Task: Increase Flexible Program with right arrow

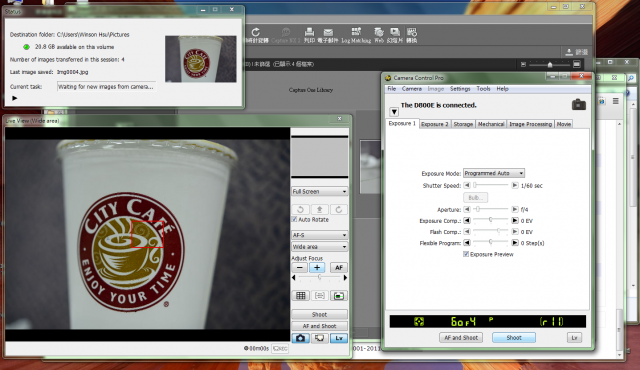Action: (x=515, y=243)
